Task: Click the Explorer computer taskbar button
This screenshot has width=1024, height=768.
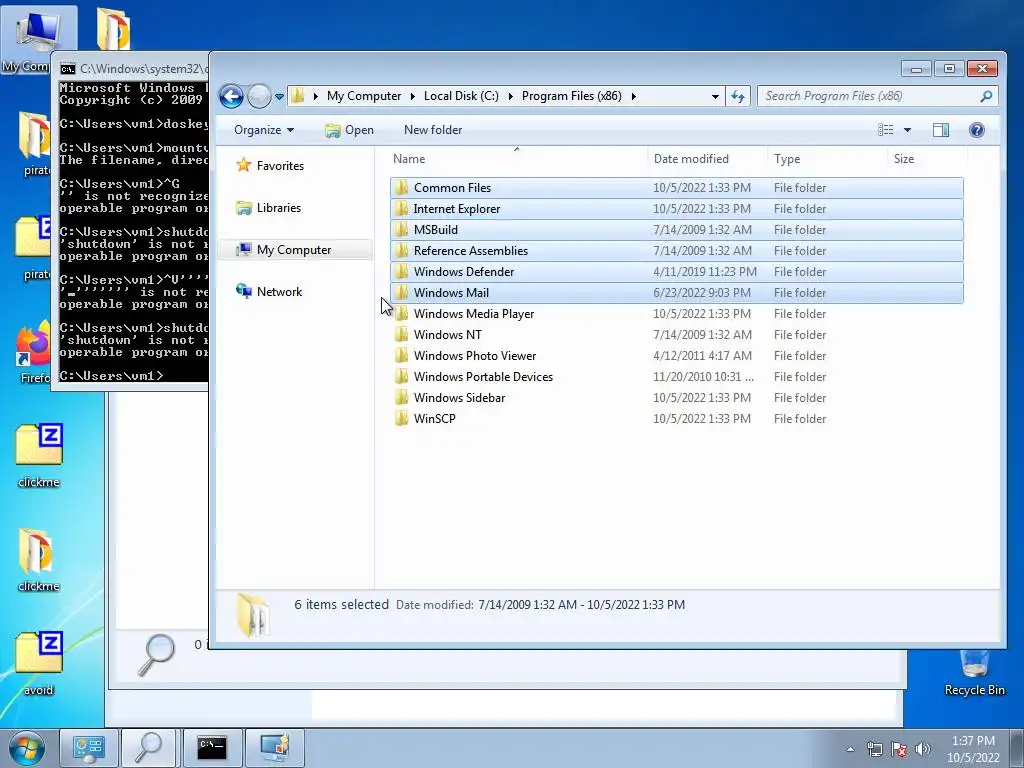Action: coord(274,748)
